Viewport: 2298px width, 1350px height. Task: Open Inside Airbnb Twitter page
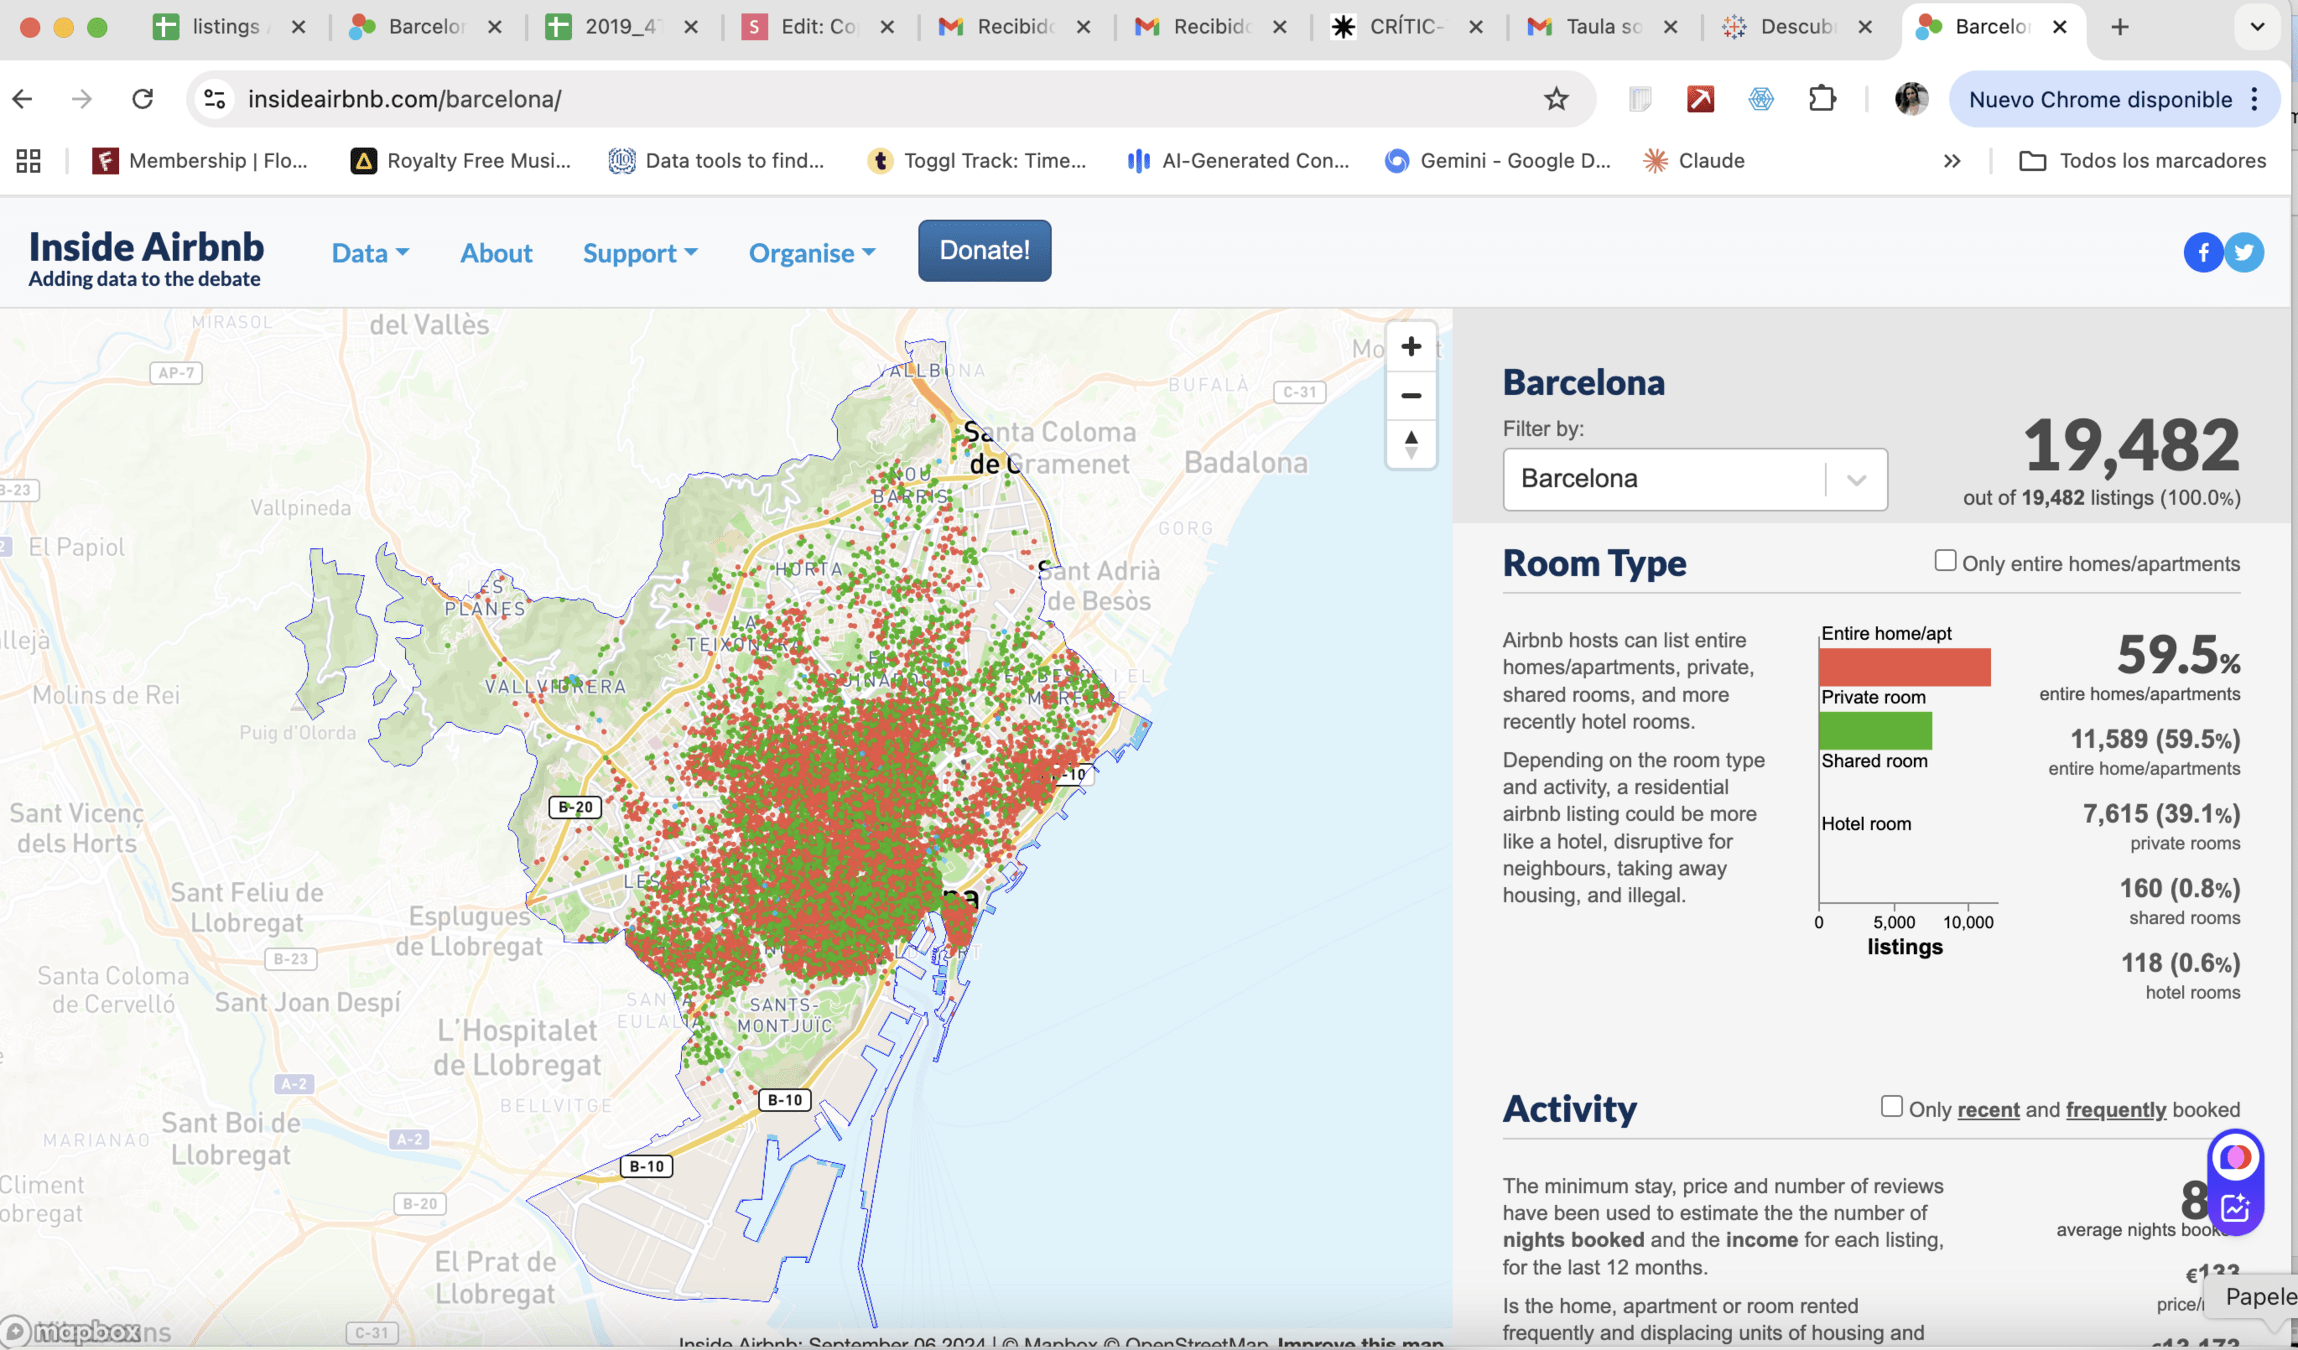[2244, 252]
